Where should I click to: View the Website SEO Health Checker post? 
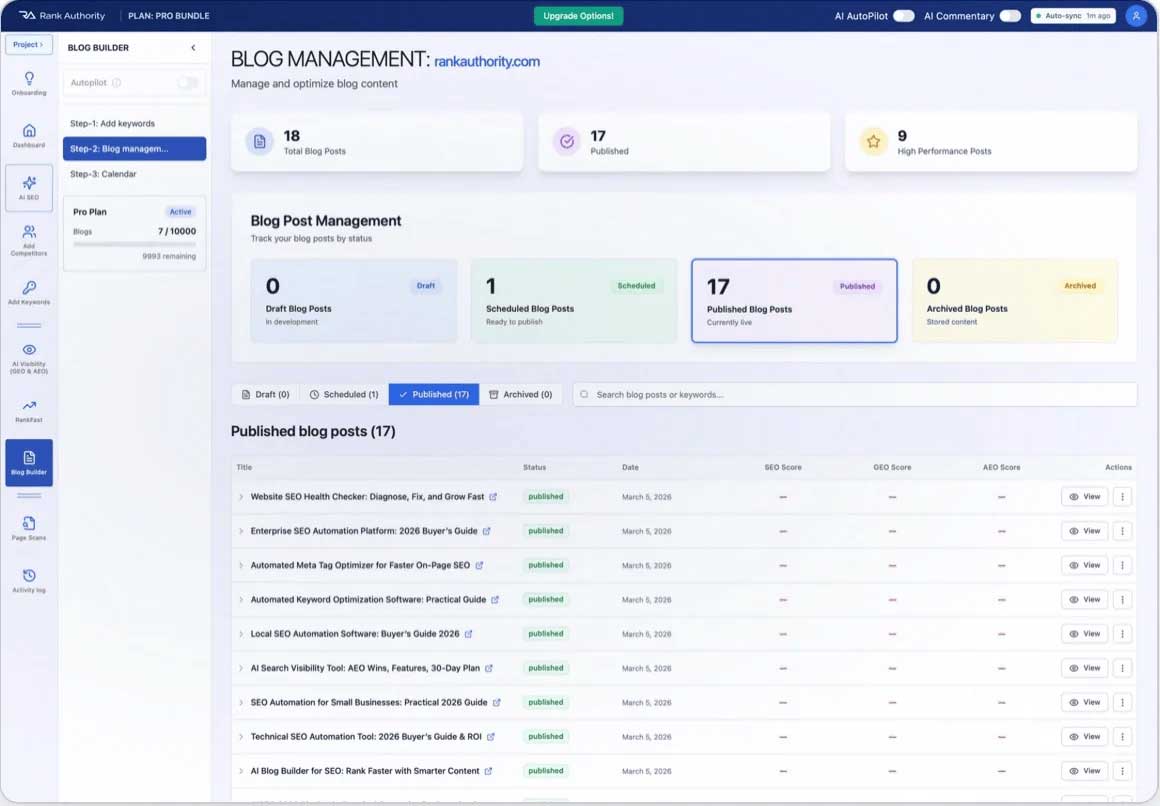click(1085, 497)
